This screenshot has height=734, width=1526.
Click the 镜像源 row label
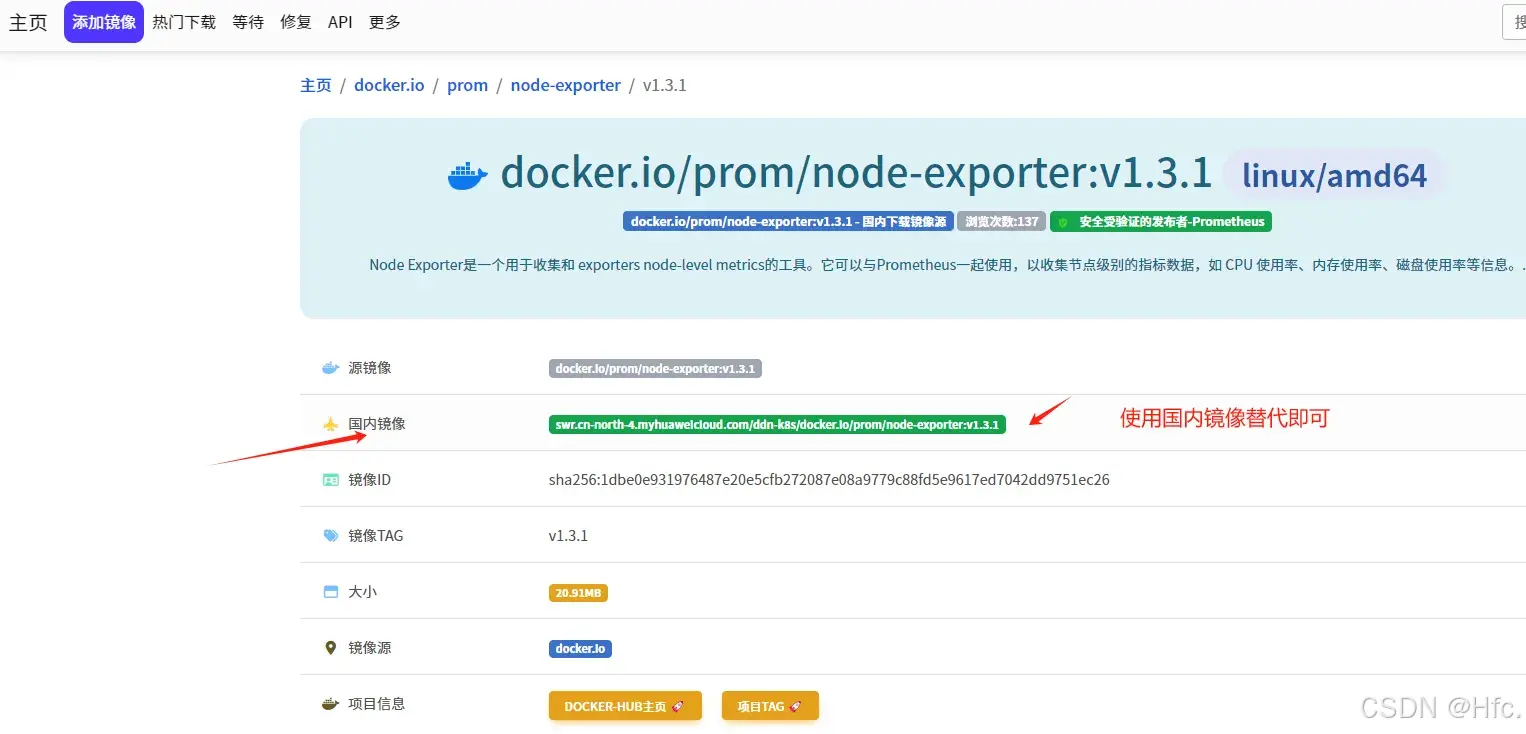370,648
